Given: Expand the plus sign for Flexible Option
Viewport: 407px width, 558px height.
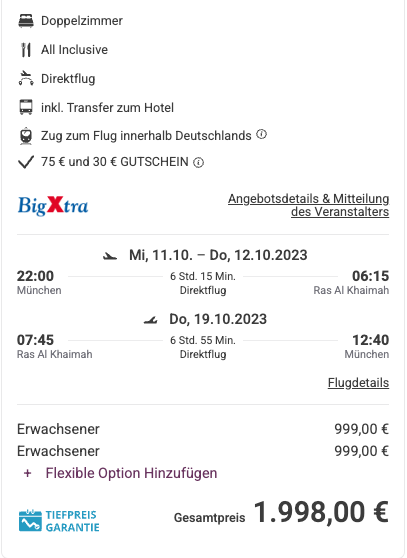Looking at the screenshot, I should (27, 473).
